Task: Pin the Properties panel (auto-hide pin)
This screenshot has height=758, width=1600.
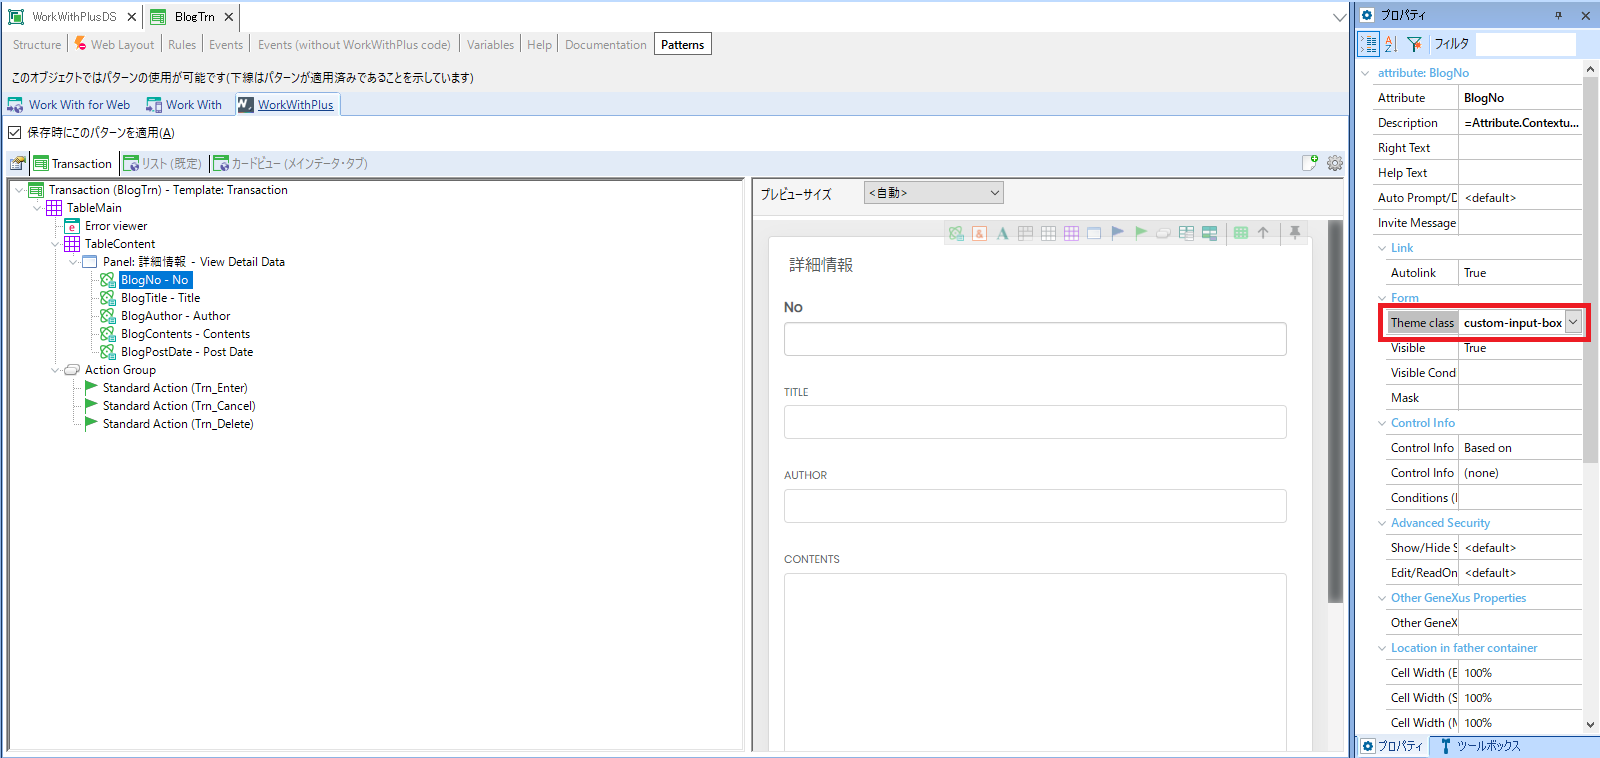Action: (1558, 15)
